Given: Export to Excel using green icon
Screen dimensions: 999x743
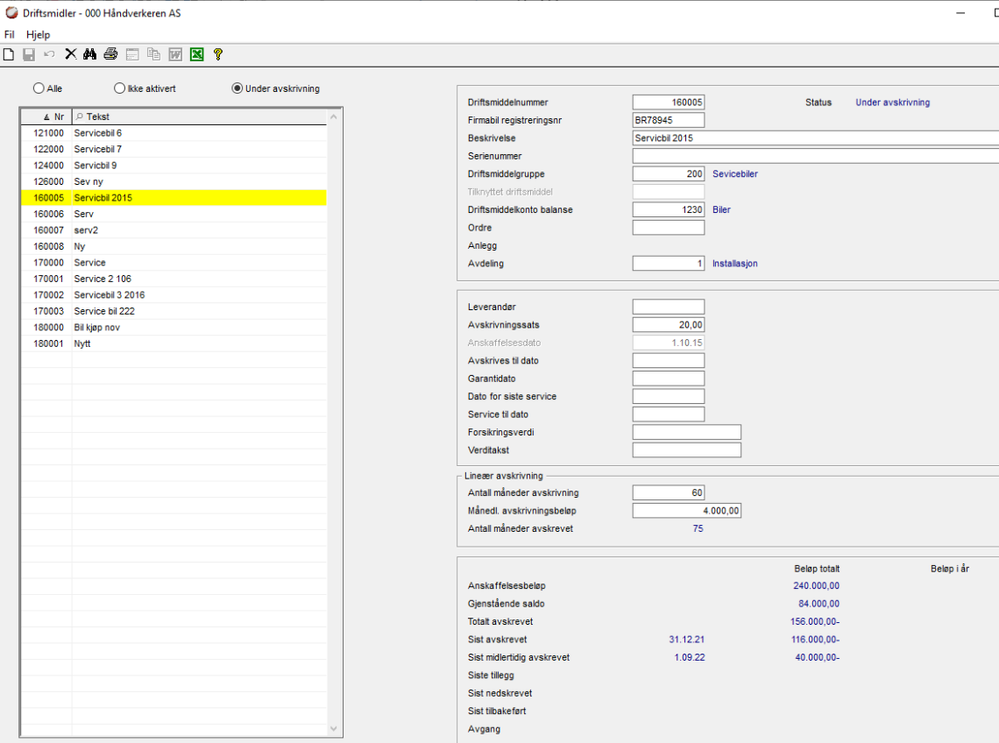Looking at the screenshot, I should 197,54.
